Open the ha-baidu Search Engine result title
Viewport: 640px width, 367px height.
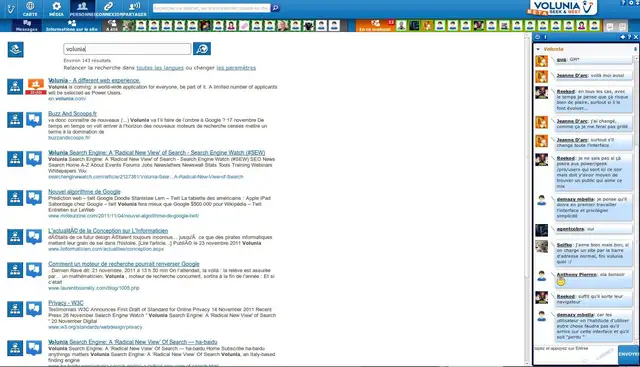click(x=133, y=342)
